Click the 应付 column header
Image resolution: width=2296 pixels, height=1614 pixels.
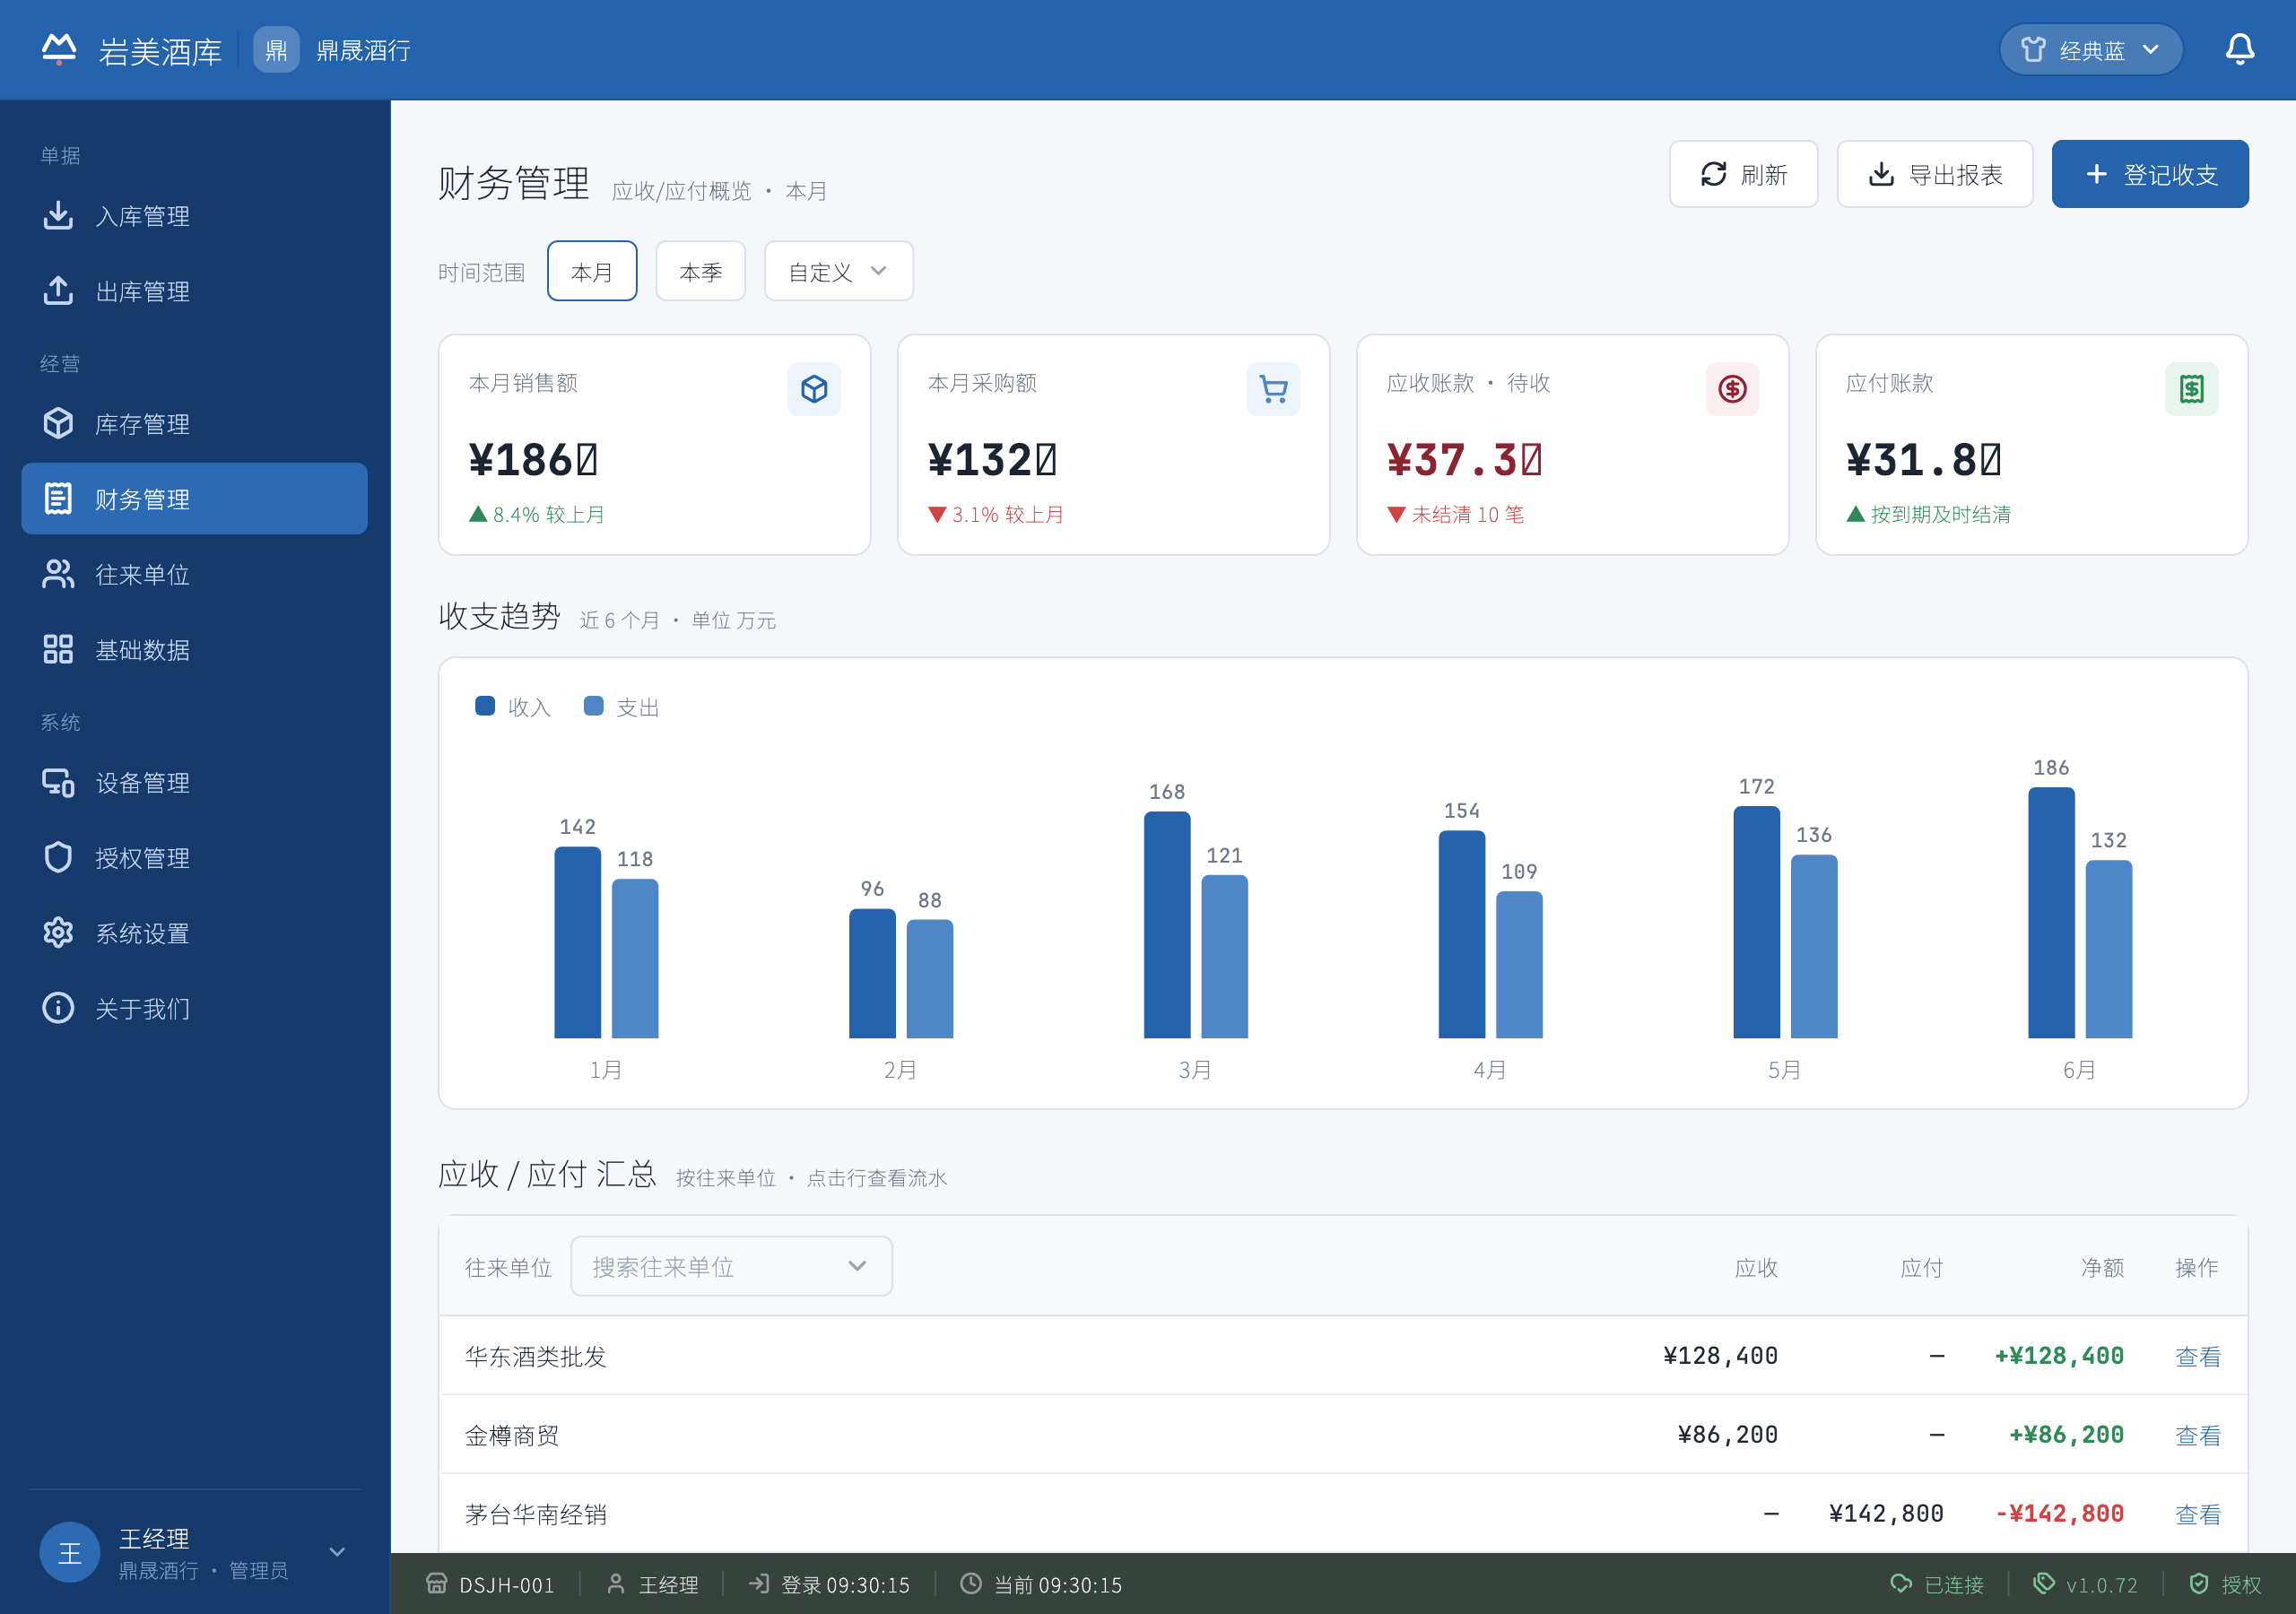pos(1921,1267)
